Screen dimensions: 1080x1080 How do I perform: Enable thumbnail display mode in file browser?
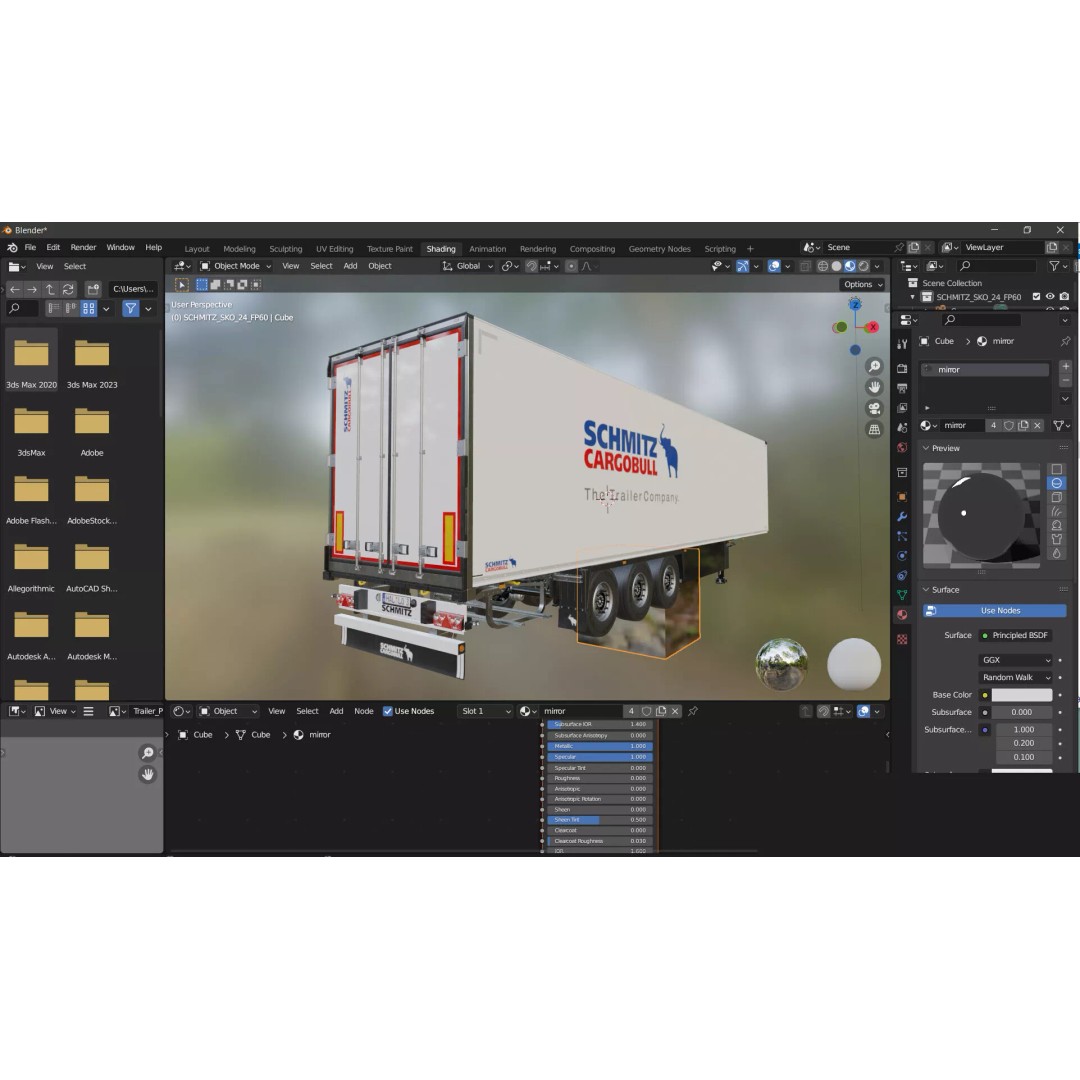pos(89,309)
